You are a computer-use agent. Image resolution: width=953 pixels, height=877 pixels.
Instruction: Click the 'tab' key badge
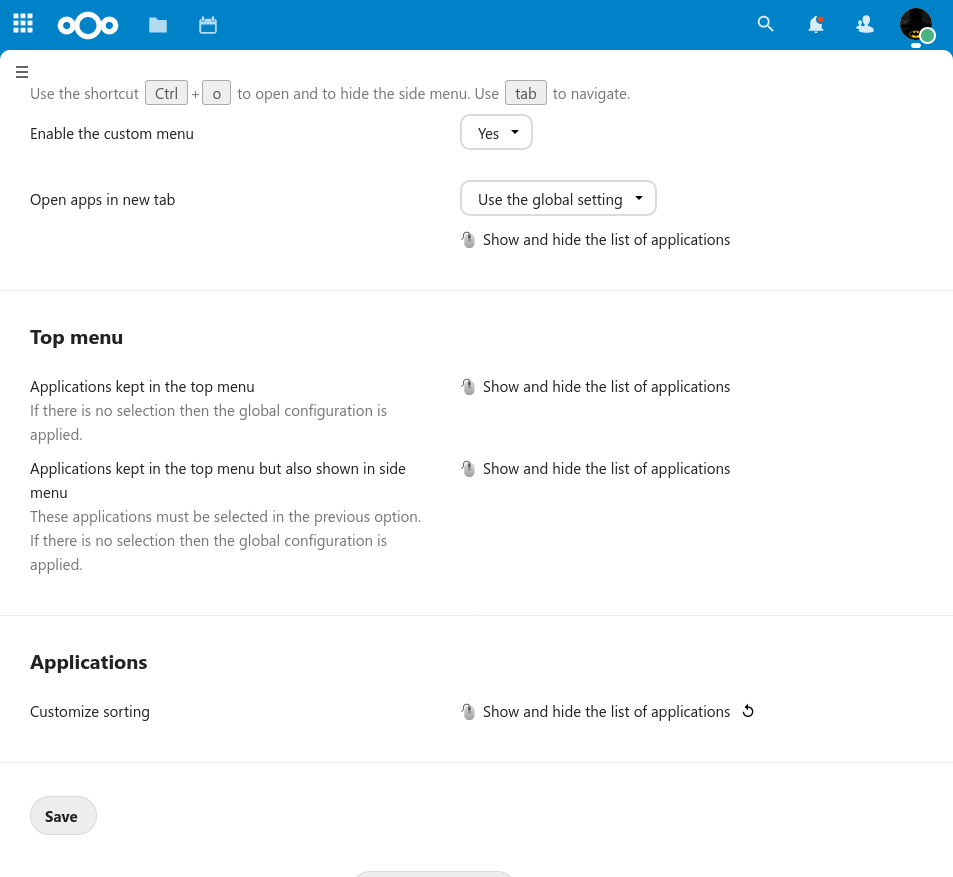pyautogui.click(x=526, y=94)
